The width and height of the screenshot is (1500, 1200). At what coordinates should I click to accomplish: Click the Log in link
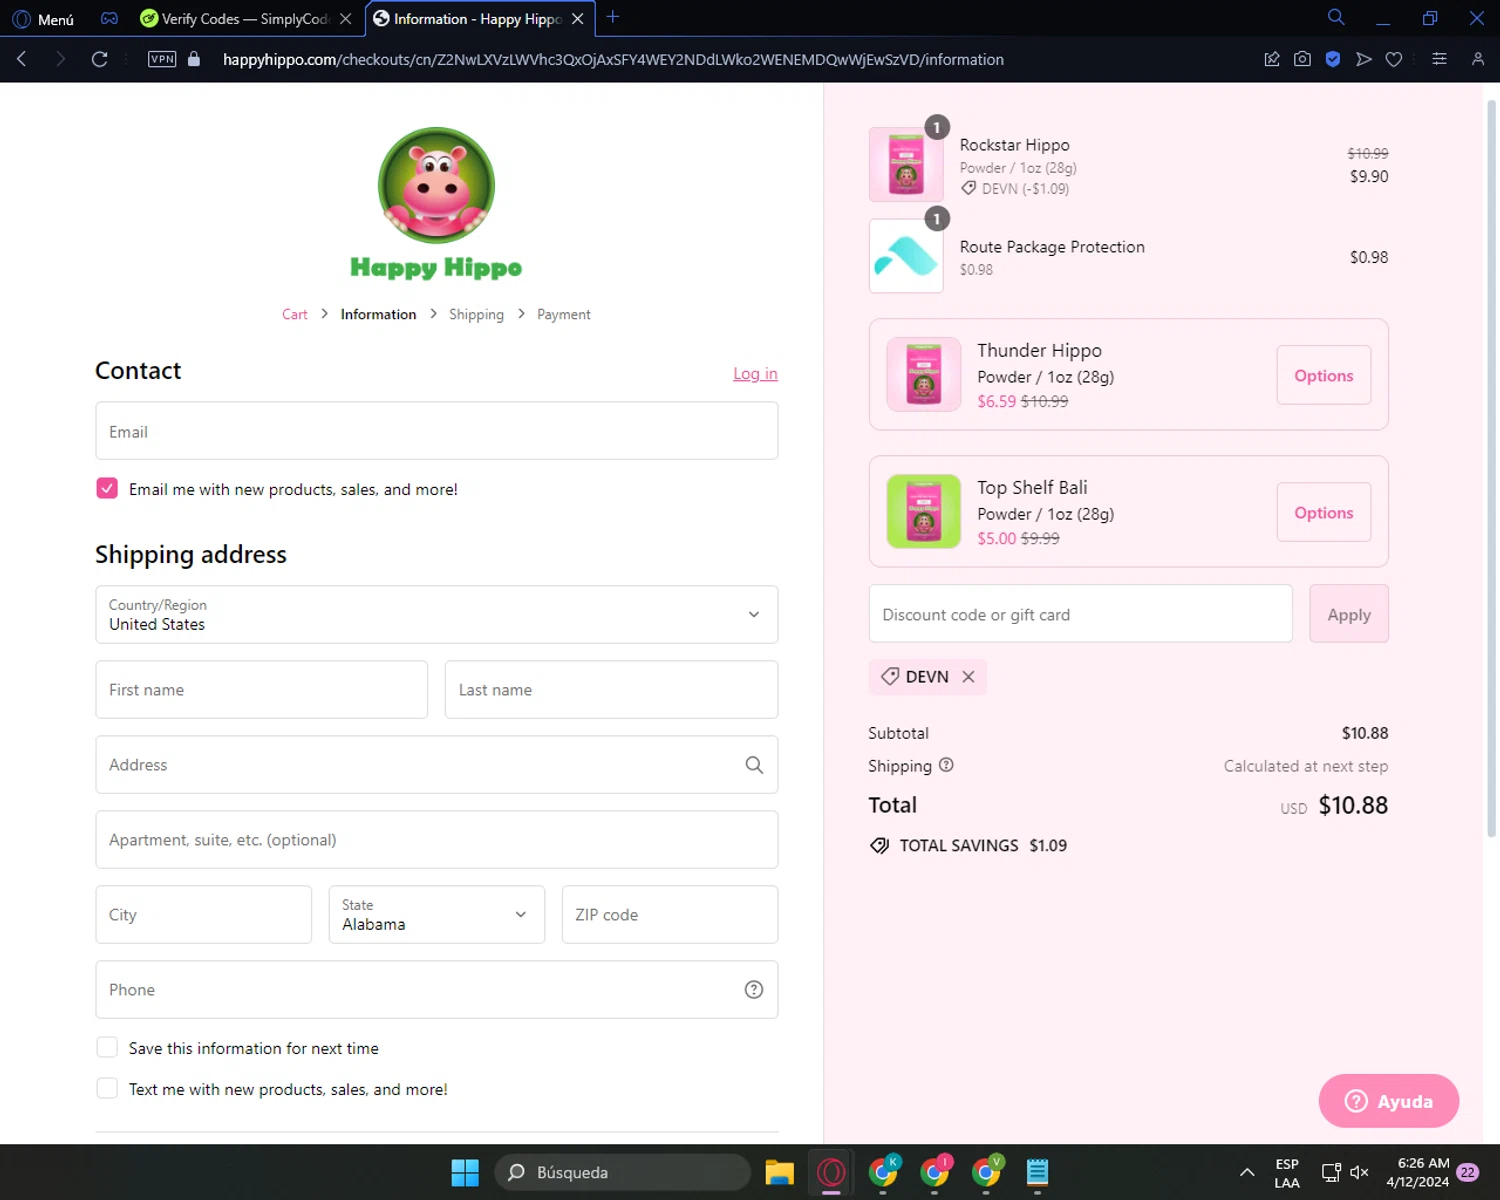pyautogui.click(x=755, y=373)
